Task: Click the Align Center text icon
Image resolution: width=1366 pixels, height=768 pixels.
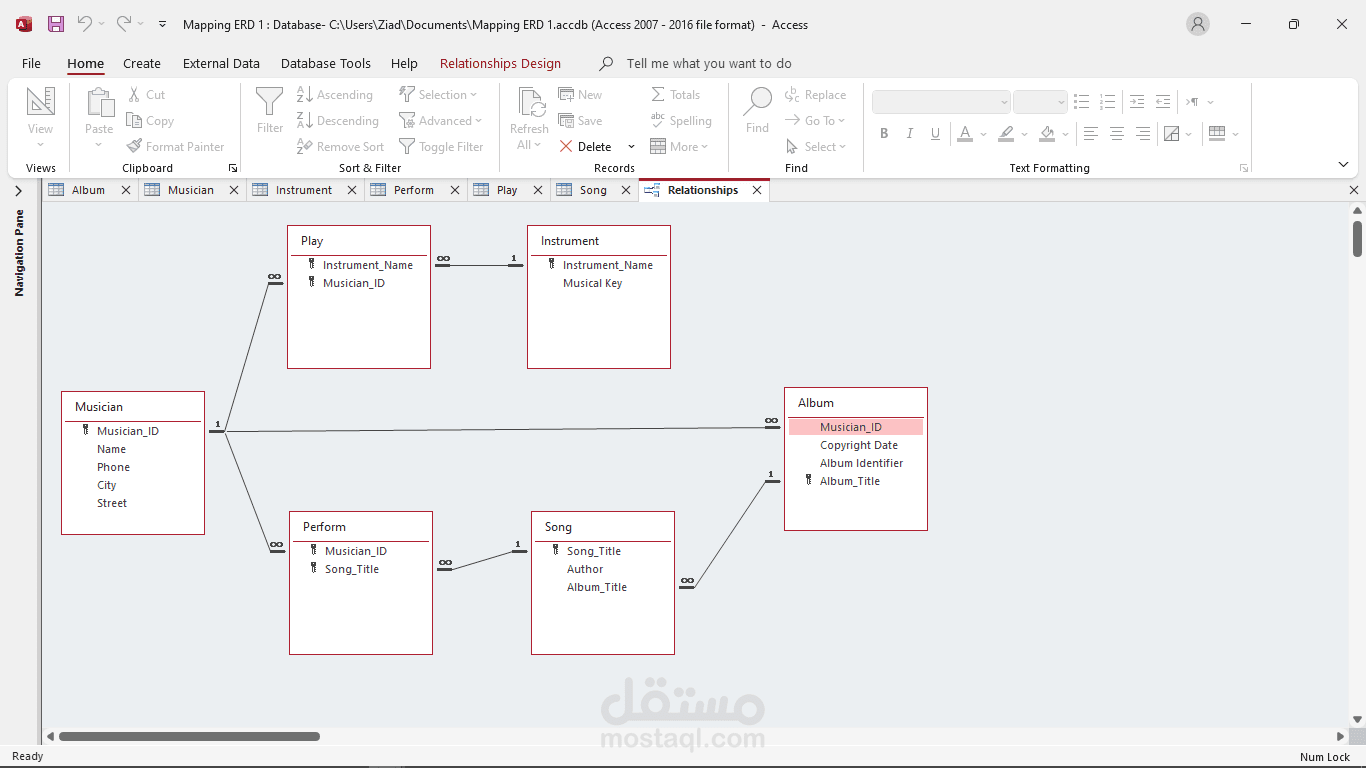Action: (x=1116, y=133)
